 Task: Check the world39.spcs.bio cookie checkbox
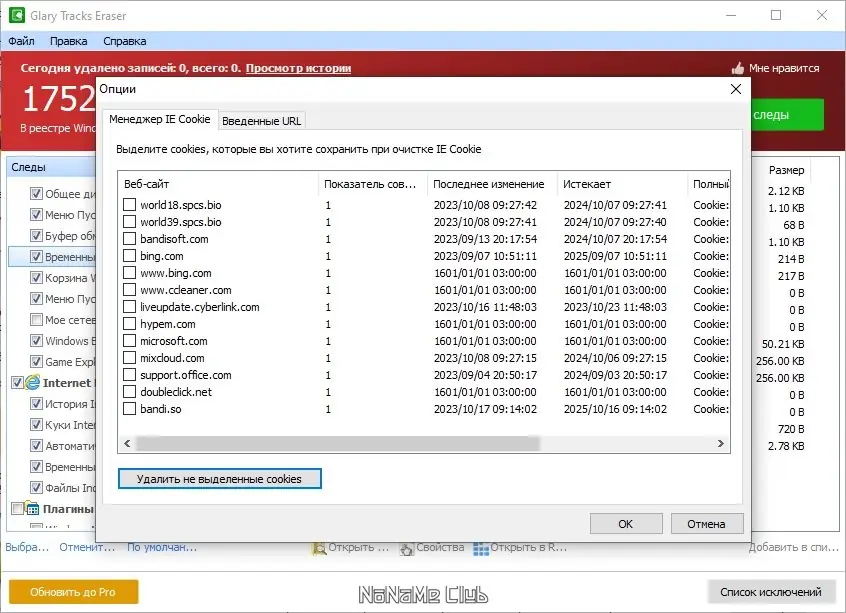point(129,222)
